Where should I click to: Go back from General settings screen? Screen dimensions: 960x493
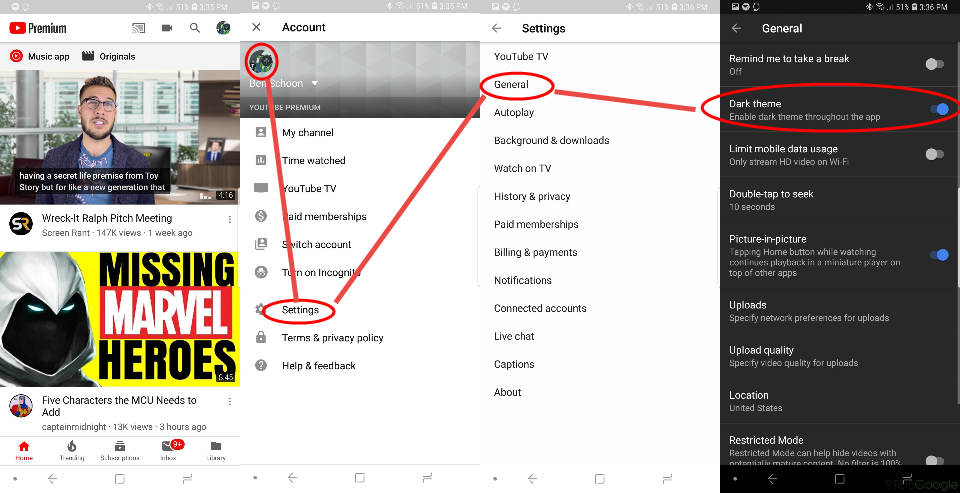point(737,28)
